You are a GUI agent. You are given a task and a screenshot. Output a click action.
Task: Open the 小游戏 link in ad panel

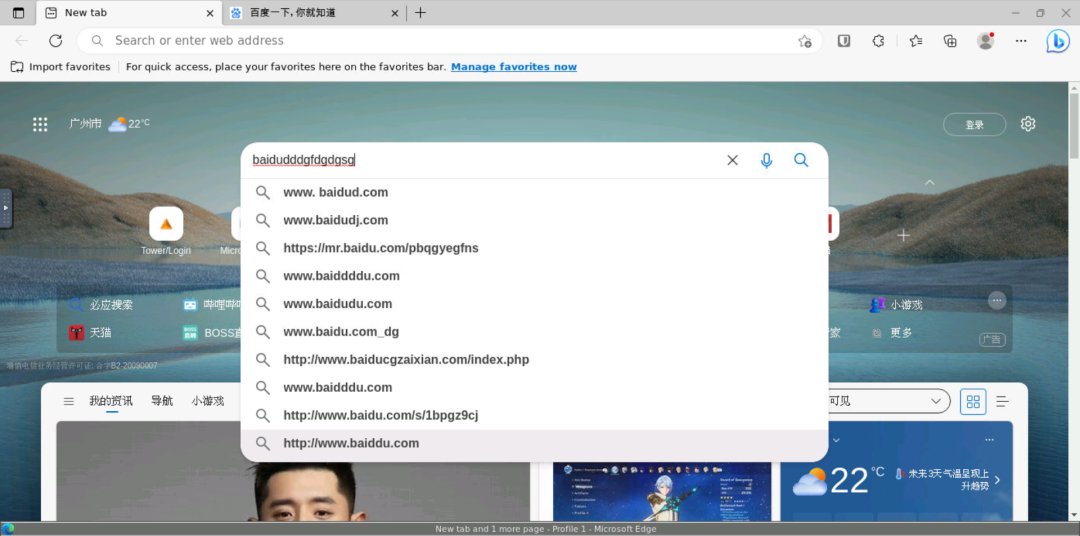point(896,305)
